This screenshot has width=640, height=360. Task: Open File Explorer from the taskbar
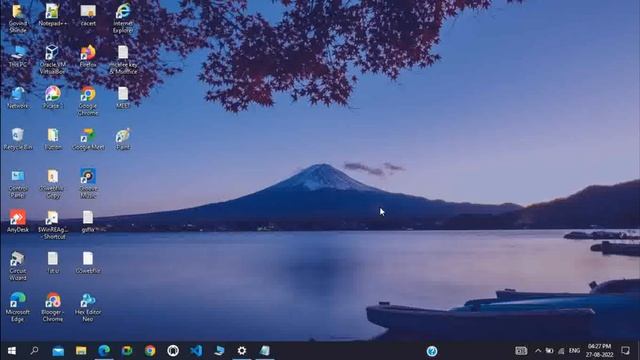point(81,351)
